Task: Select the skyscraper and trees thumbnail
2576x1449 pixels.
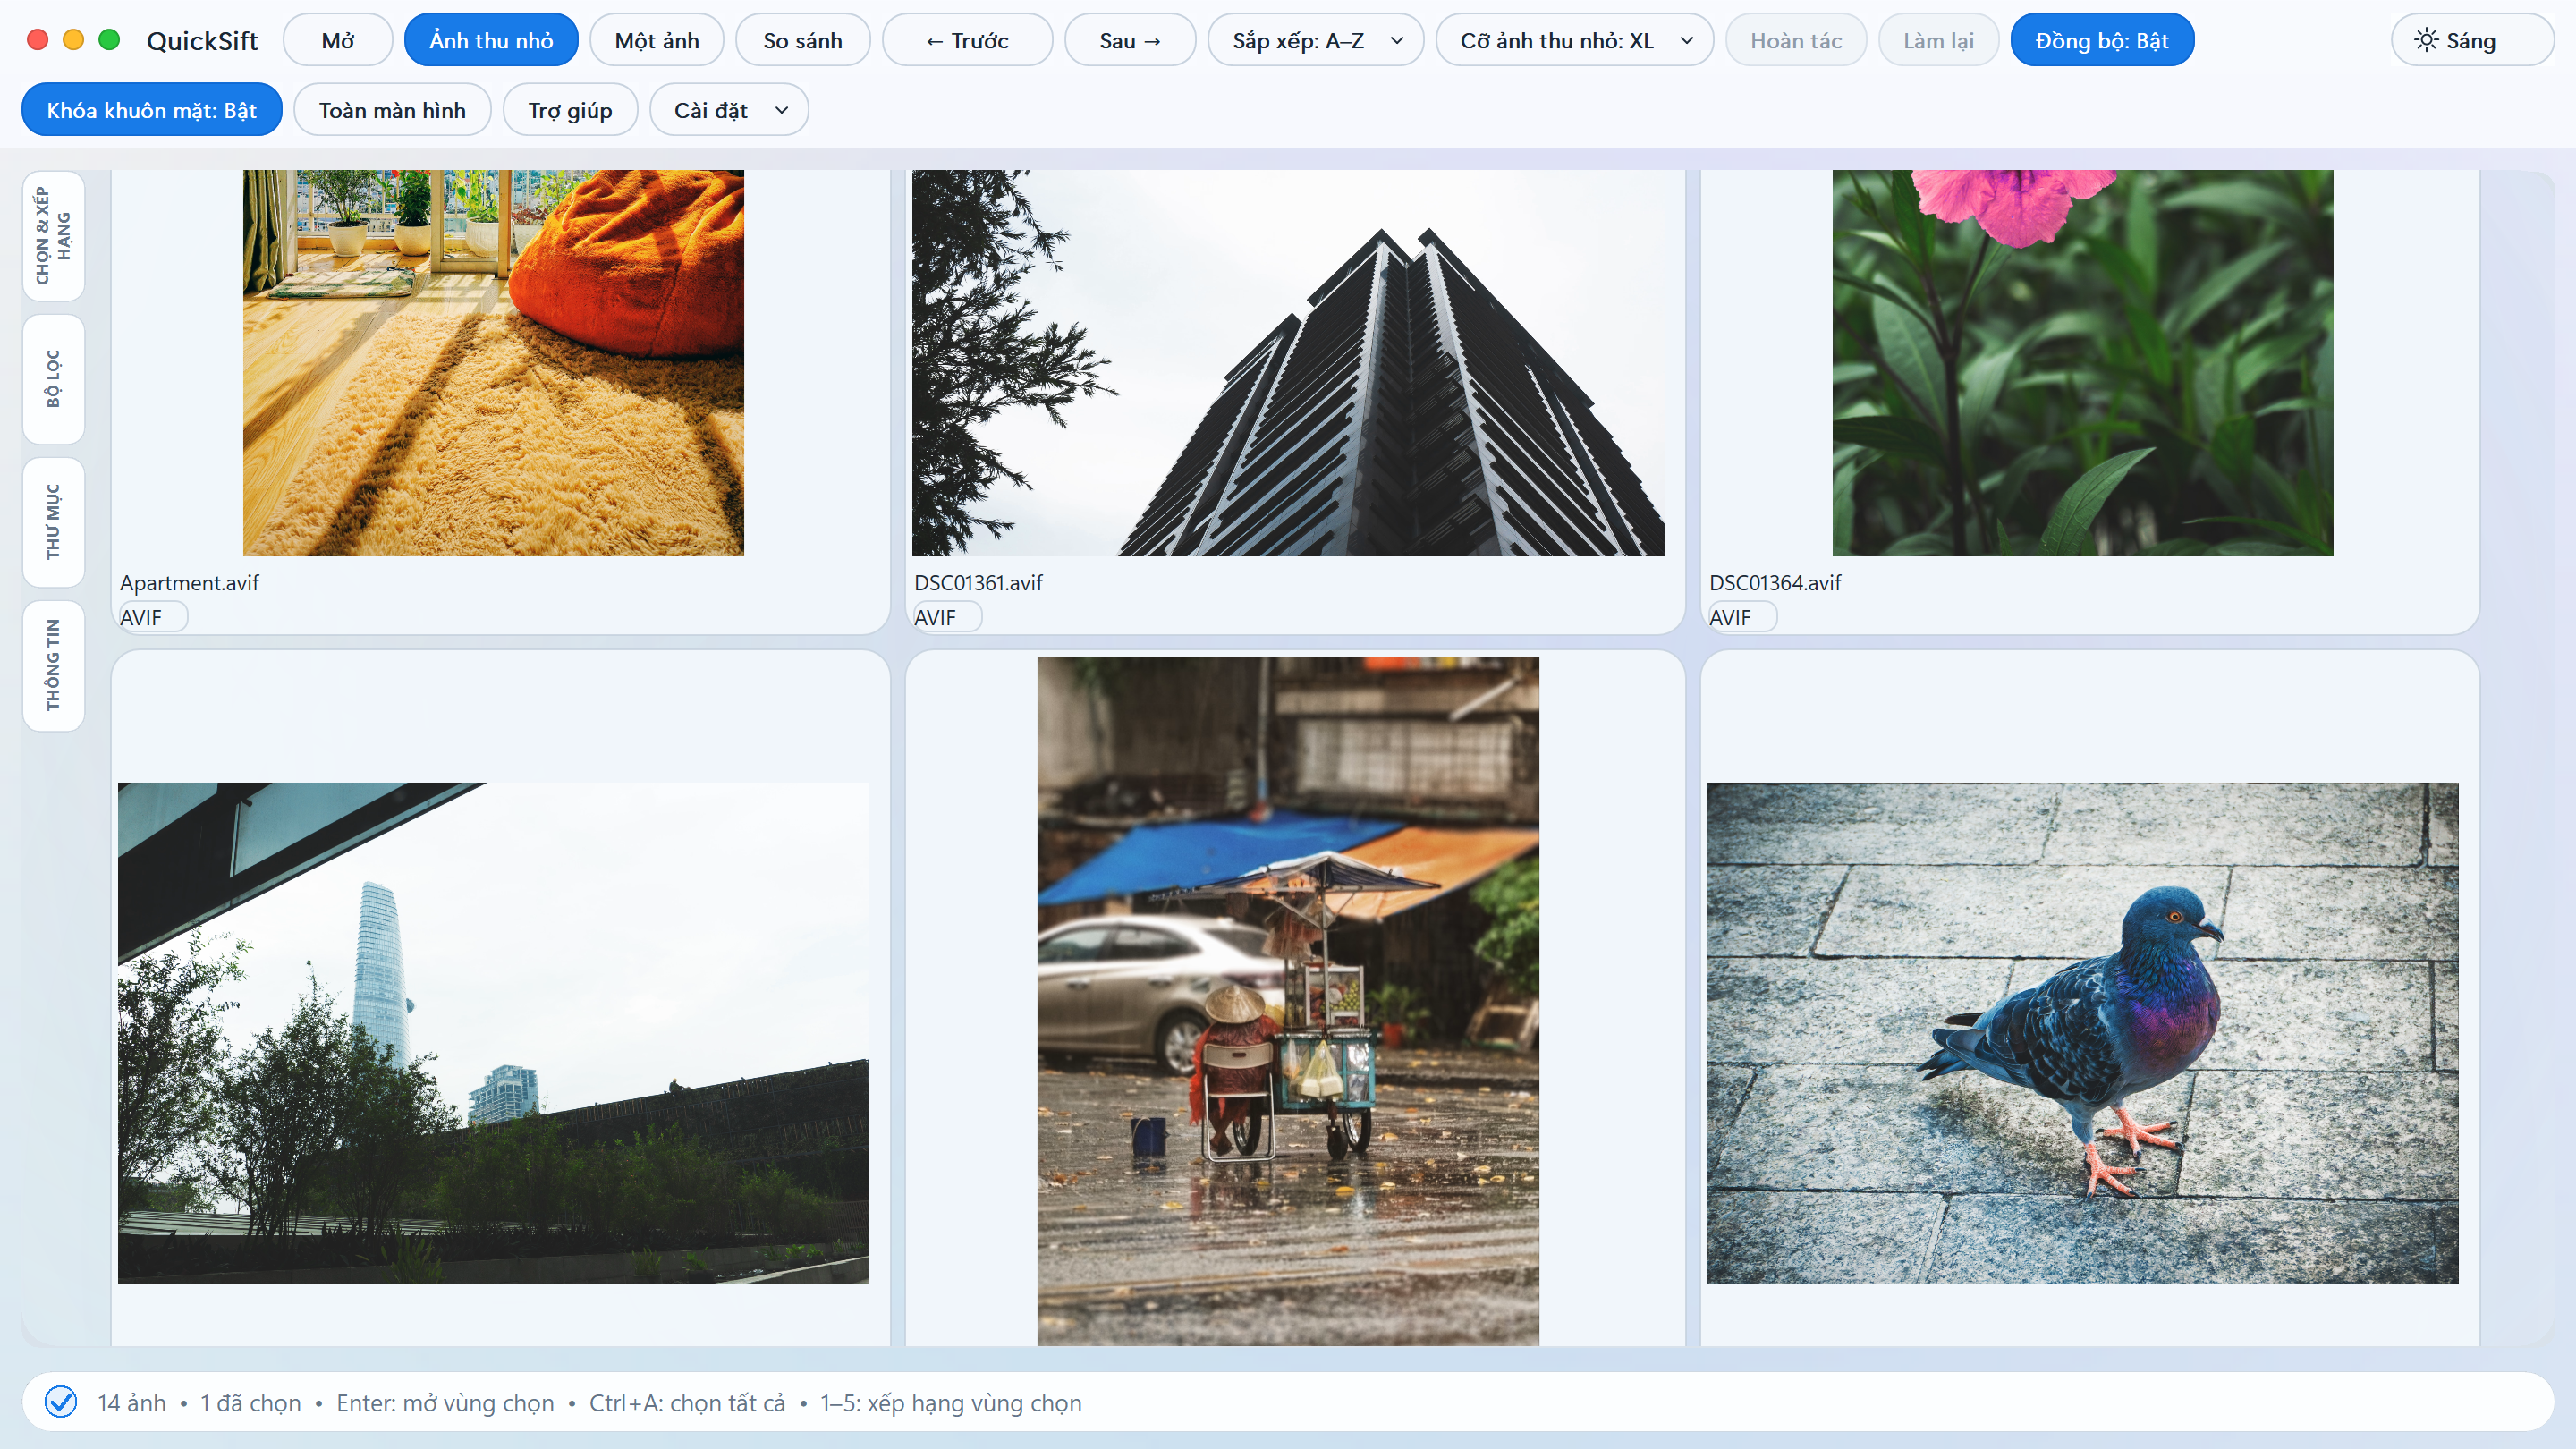Action: point(493,1032)
